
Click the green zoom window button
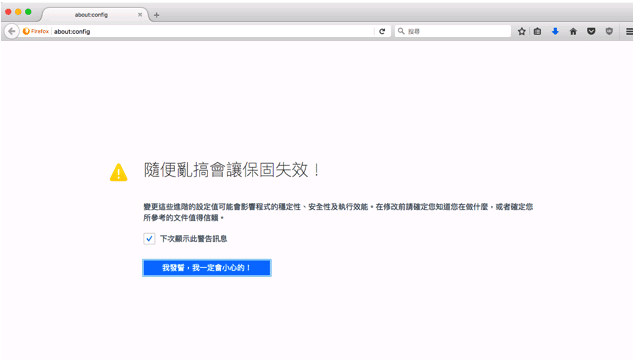coord(28,12)
